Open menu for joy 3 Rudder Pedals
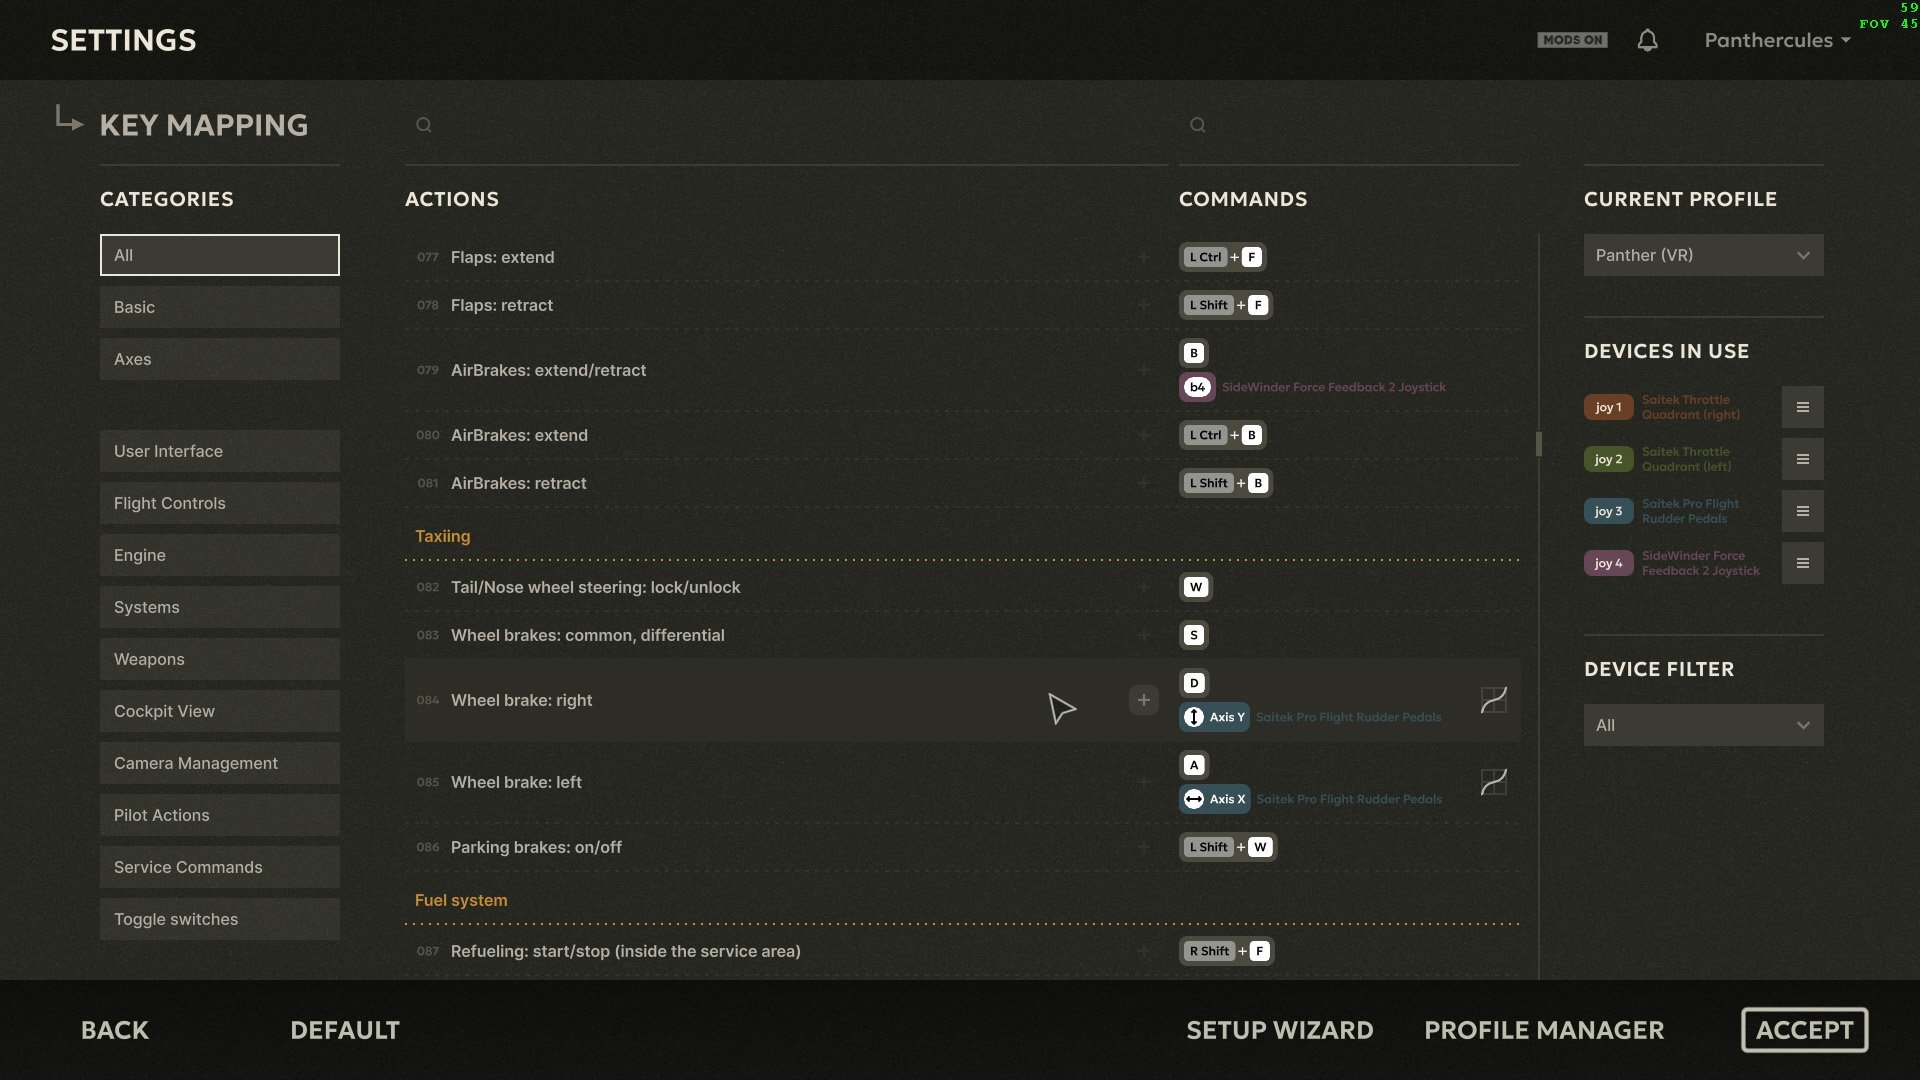Image resolution: width=1920 pixels, height=1080 pixels. point(1802,511)
